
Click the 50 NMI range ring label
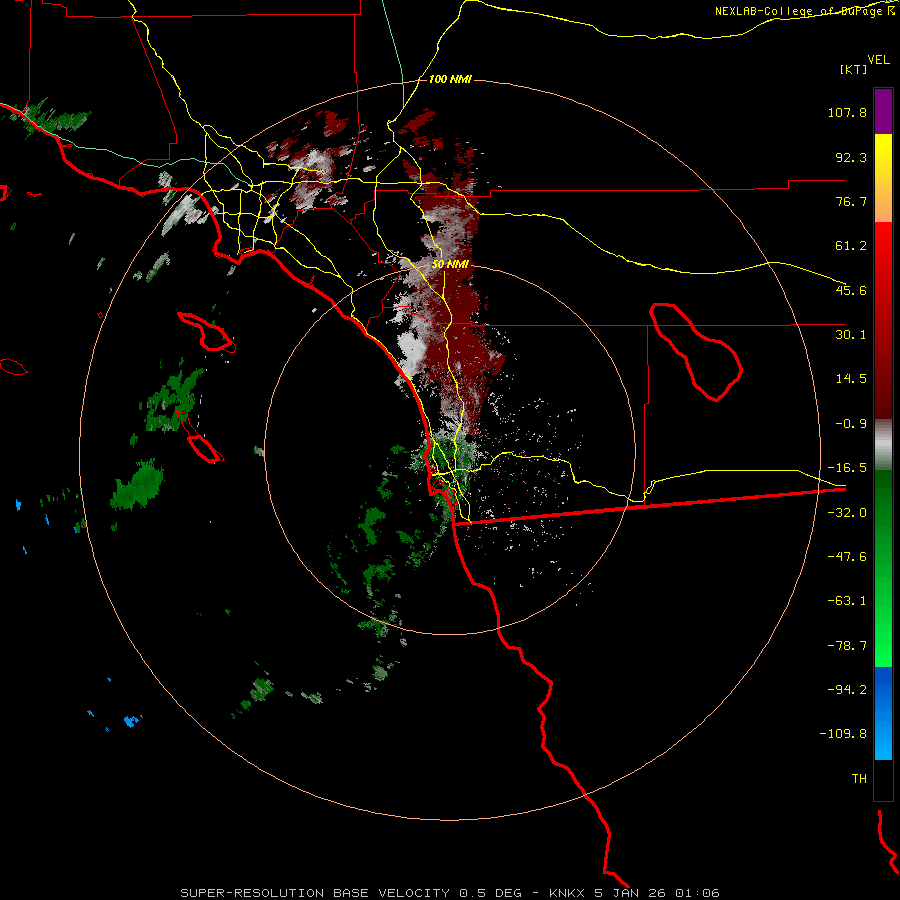tap(450, 264)
